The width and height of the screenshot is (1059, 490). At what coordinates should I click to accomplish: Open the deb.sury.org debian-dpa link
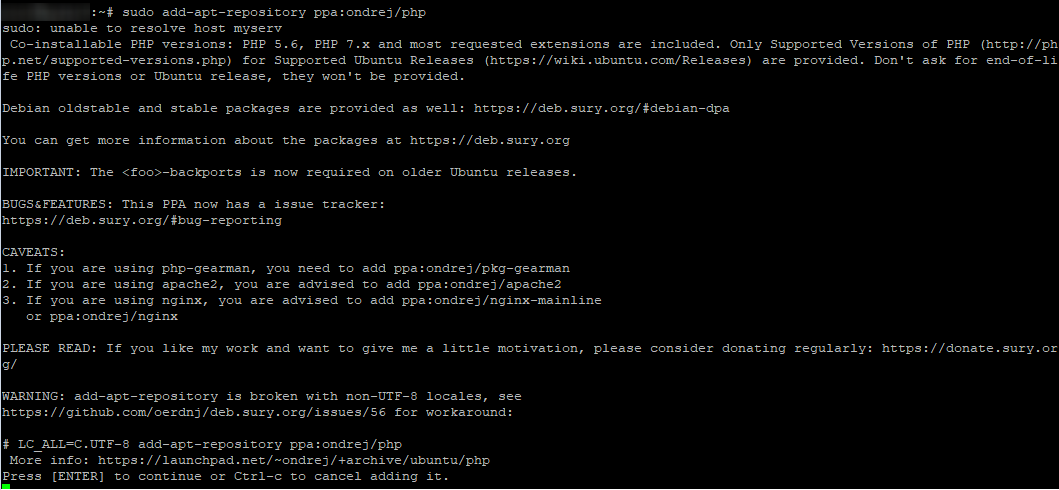pyautogui.click(x=601, y=108)
